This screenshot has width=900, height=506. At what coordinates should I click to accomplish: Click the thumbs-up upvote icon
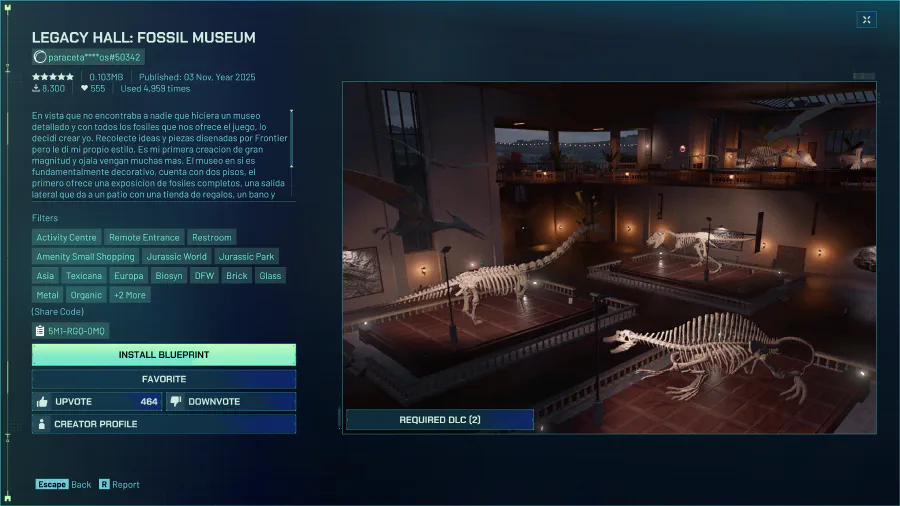pyautogui.click(x=42, y=402)
